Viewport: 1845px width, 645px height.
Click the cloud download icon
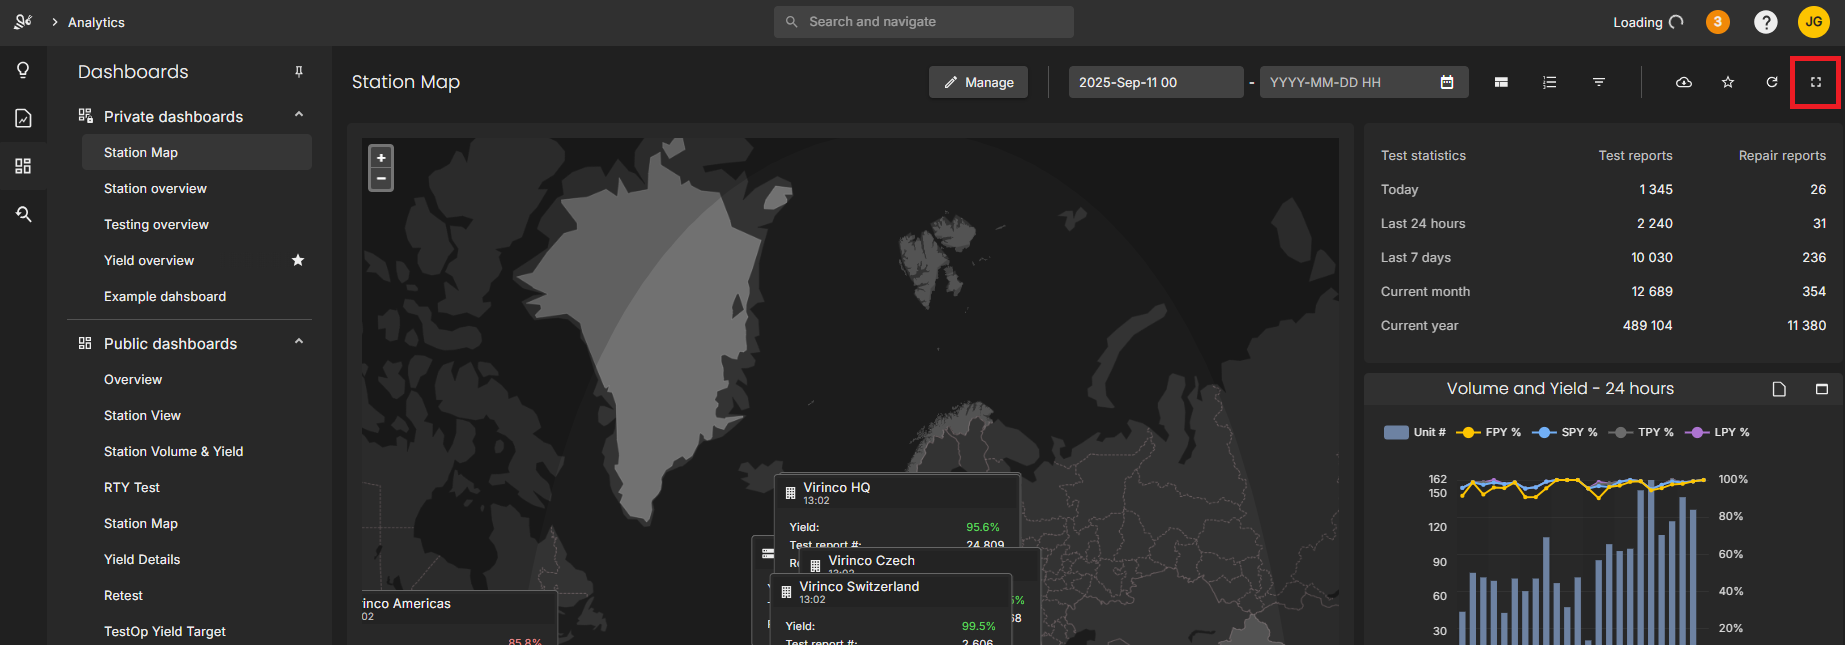(x=1684, y=82)
